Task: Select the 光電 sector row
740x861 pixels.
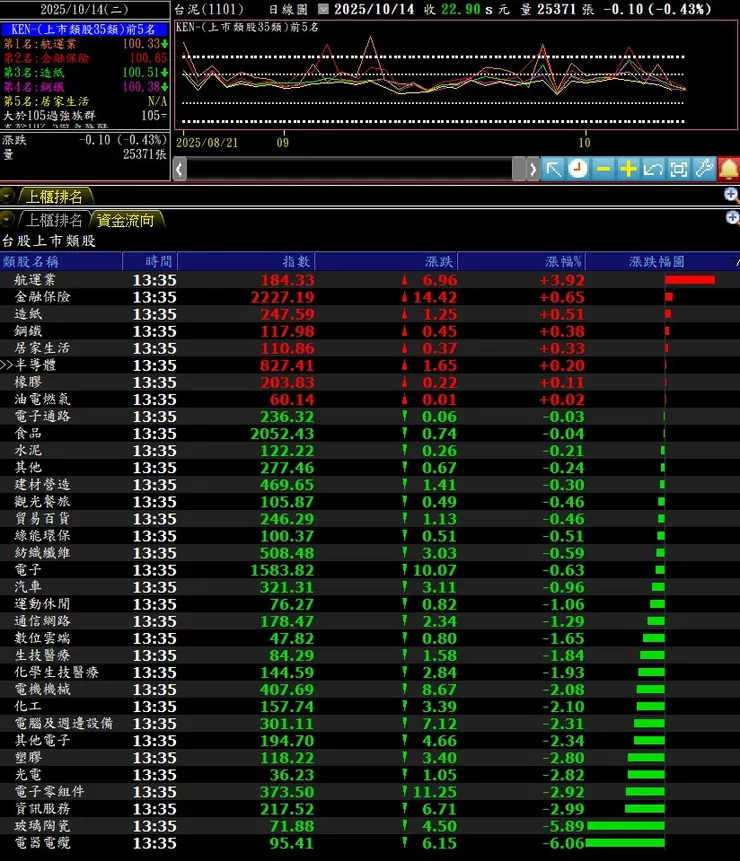Action: coord(370,775)
